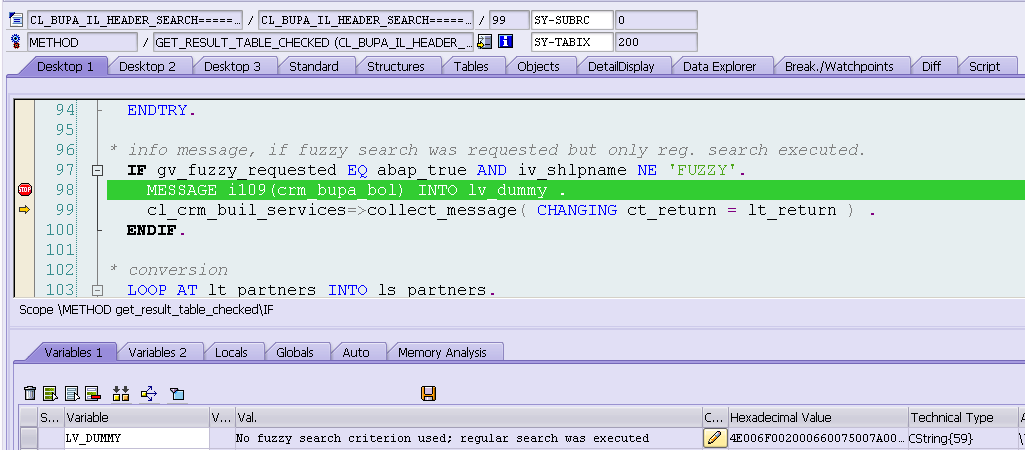
Task: Click the green list icon beside the trash icon
Action: click(50, 393)
